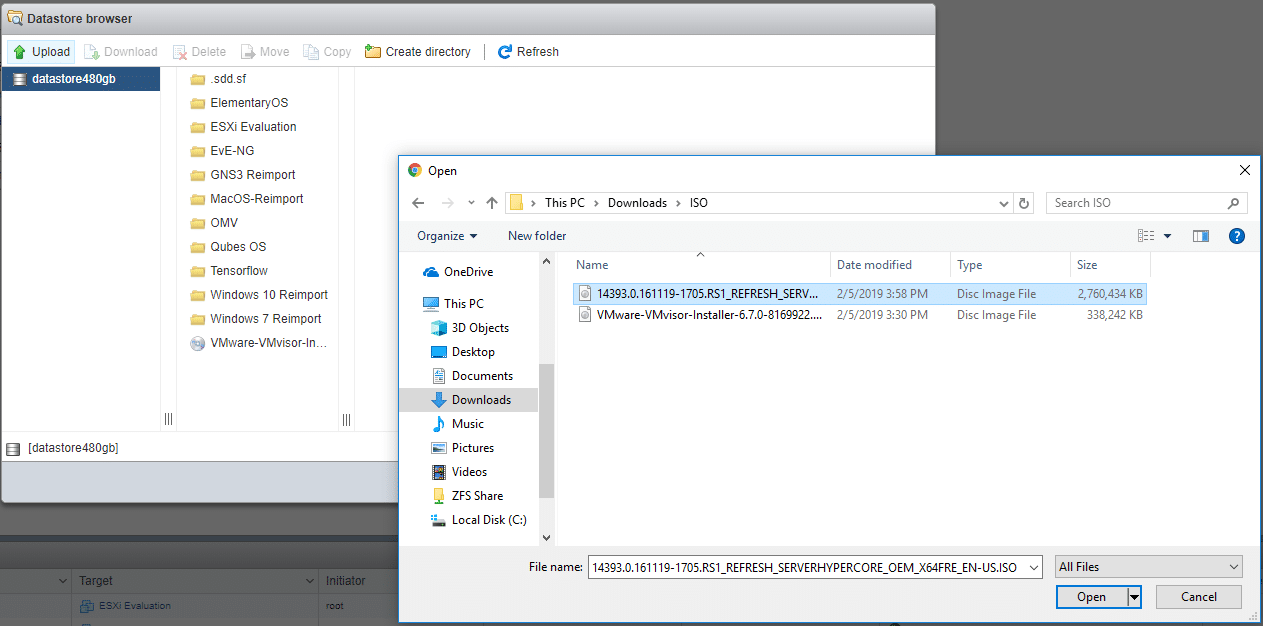The image size is (1263, 626).
Task: Open recent locations dropdown beside Forward arrow
Action: click(x=471, y=203)
